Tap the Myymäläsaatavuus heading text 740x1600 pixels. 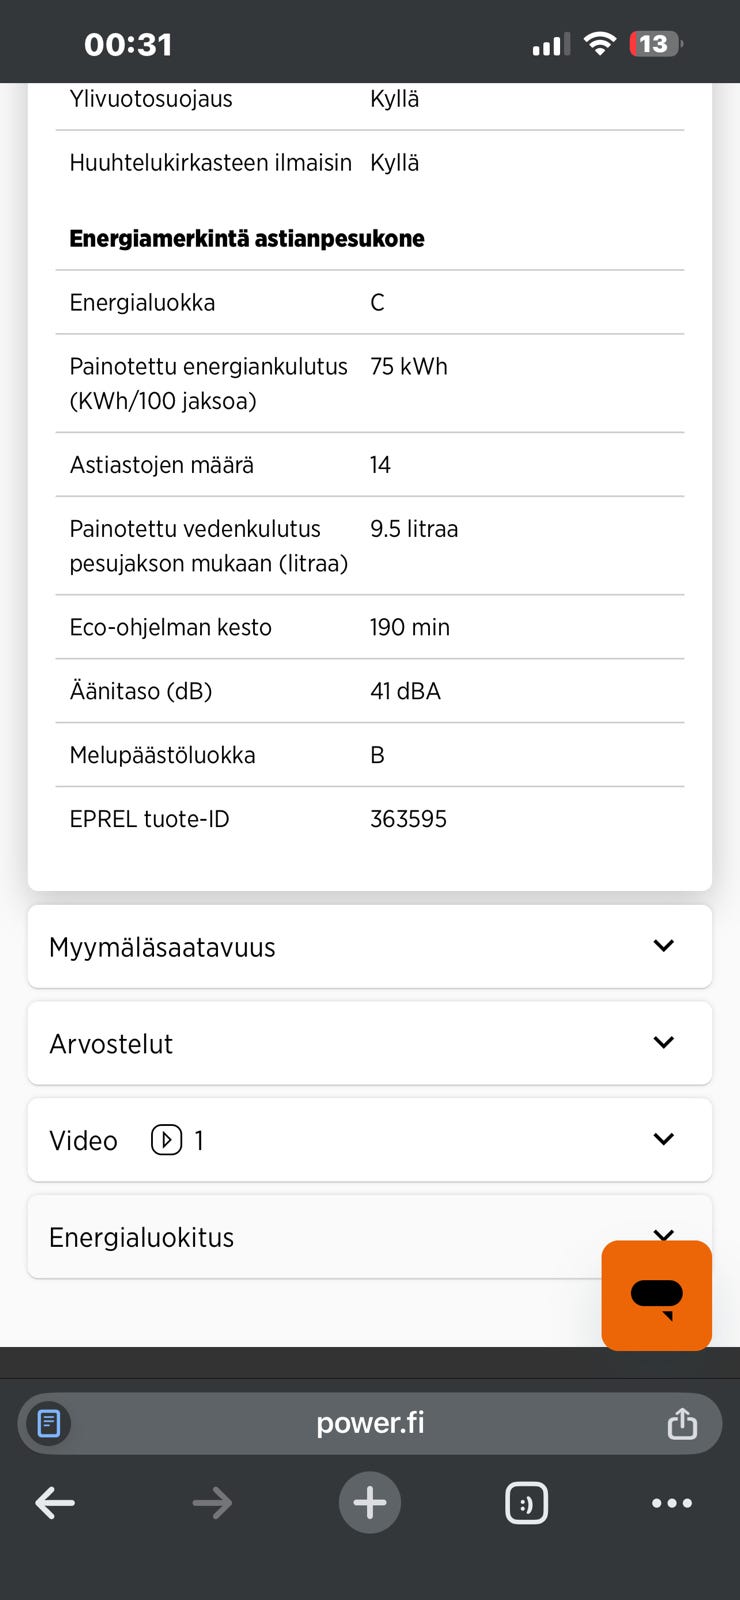[162, 947]
